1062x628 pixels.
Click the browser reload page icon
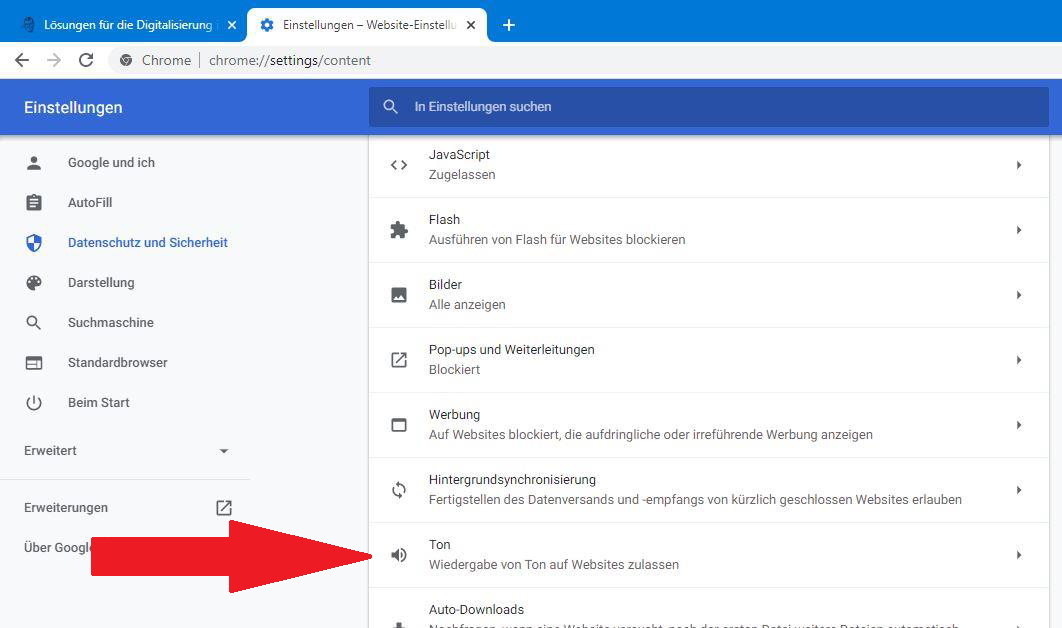click(86, 60)
